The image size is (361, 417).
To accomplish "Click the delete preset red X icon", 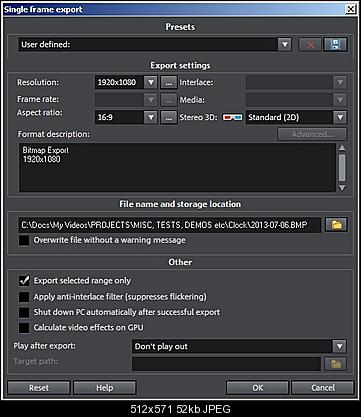I will point(310,44).
